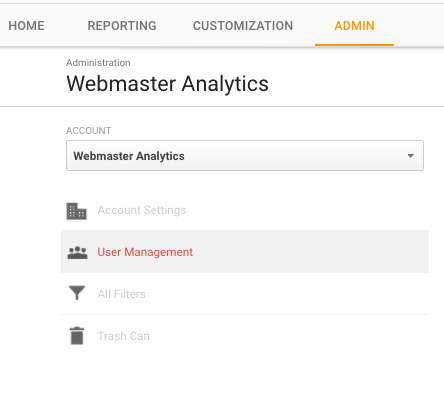Open All Filters

tap(121, 294)
